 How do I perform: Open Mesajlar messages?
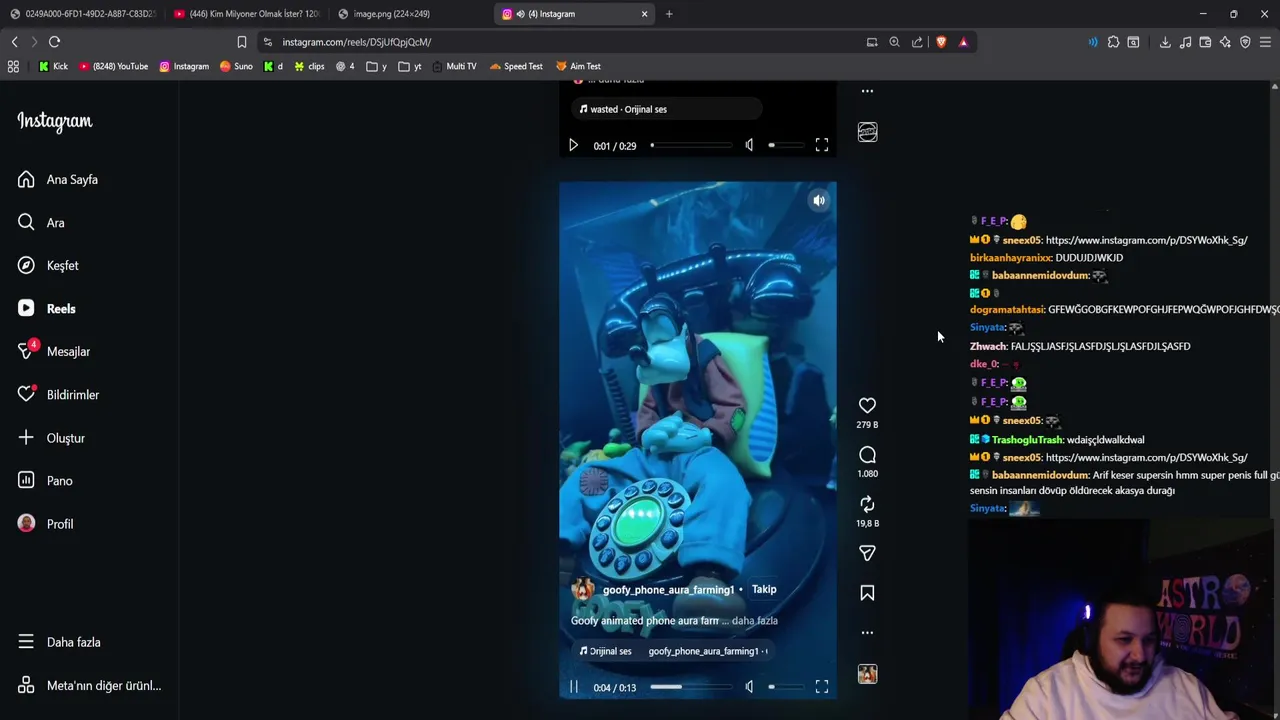pos(54,352)
